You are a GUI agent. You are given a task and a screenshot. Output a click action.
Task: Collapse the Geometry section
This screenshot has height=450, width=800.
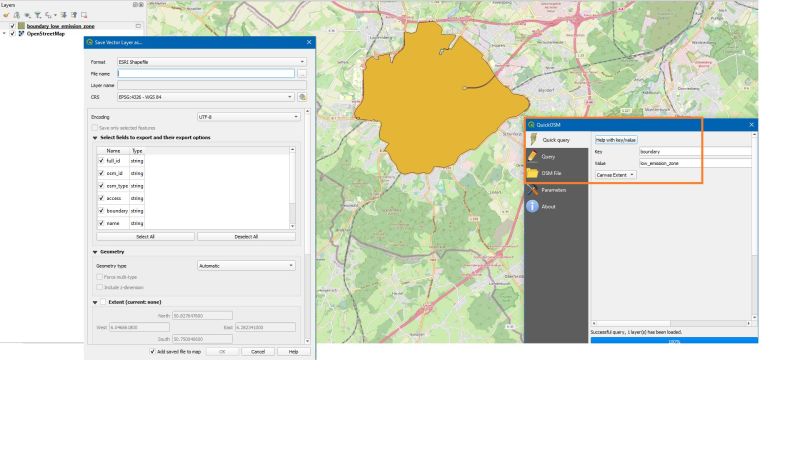coord(95,252)
